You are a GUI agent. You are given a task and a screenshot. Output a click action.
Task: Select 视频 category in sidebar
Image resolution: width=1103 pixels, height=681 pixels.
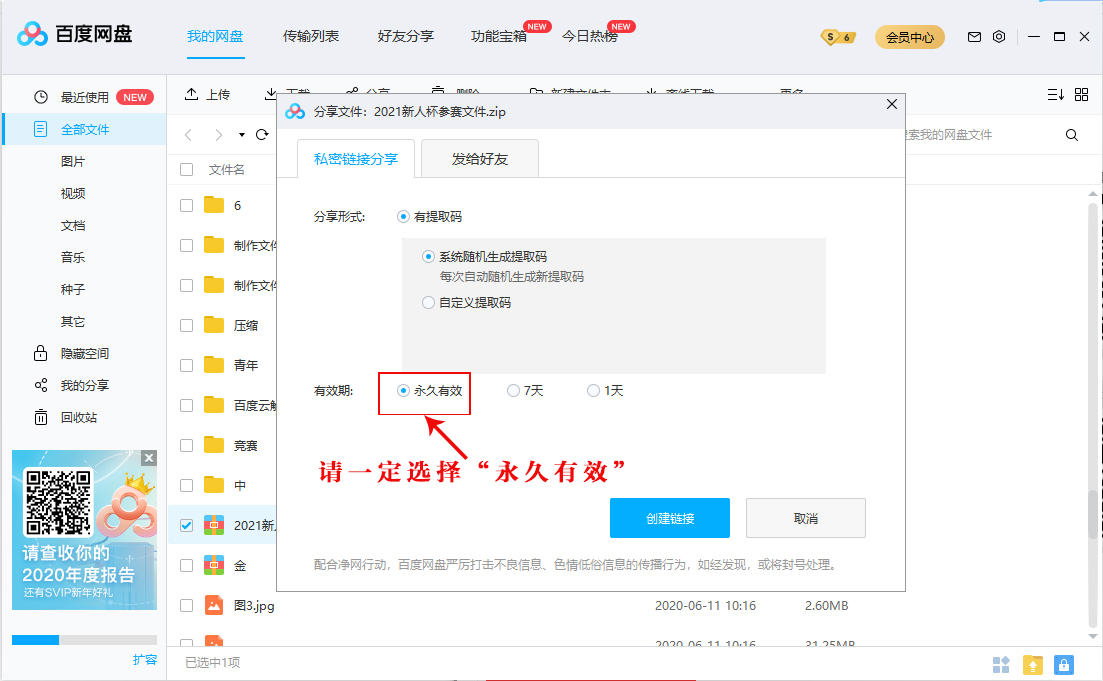coord(73,193)
